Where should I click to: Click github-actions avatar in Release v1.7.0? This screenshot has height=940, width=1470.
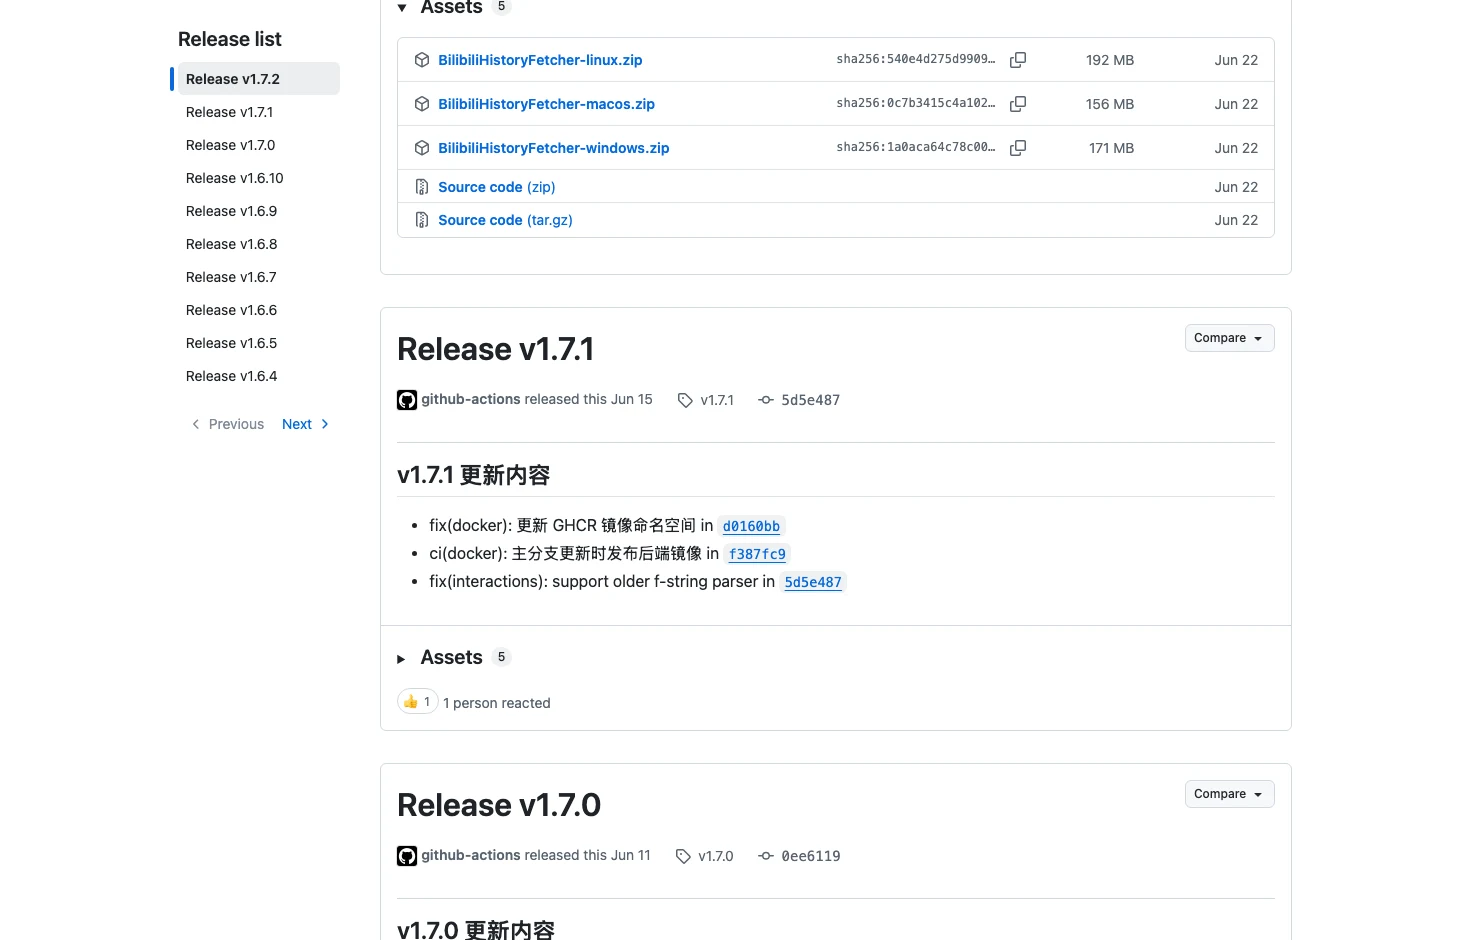(x=407, y=856)
